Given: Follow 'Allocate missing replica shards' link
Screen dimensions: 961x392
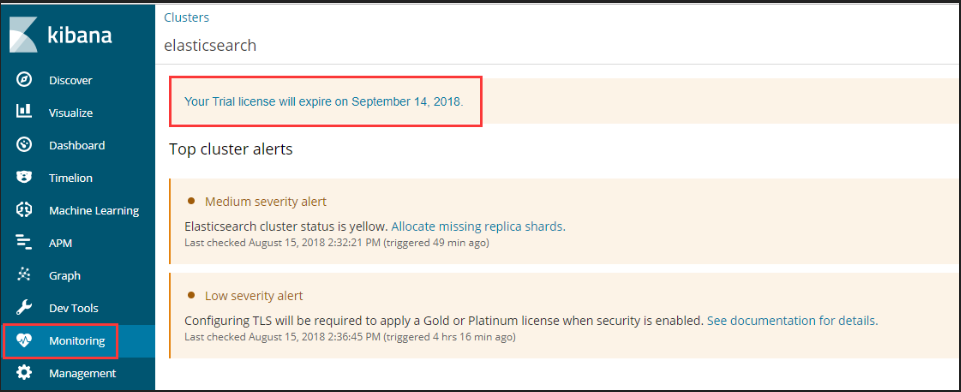Looking at the screenshot, I should (x=478, y=227).
